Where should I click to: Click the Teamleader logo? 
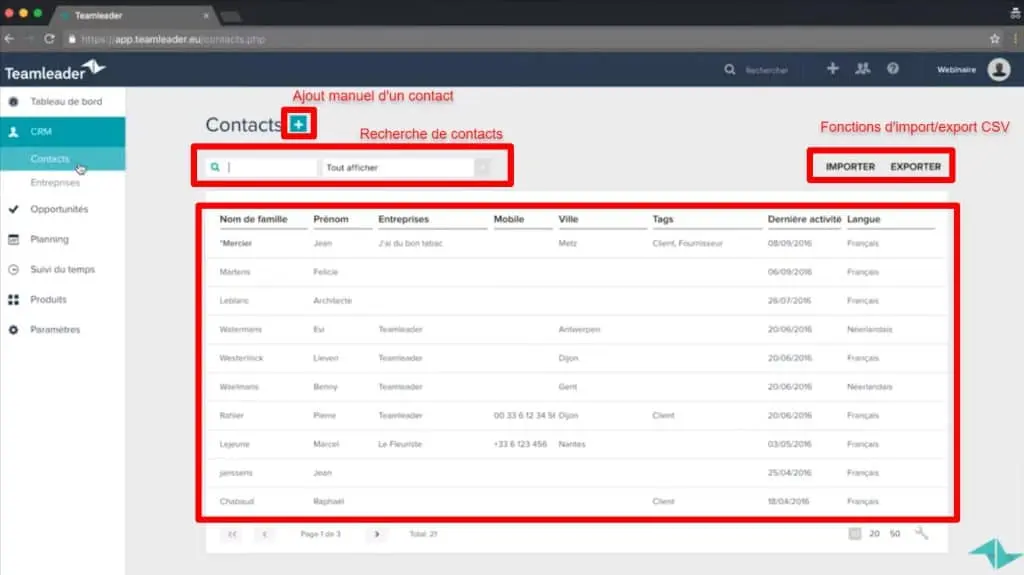(x=55, y=70)
